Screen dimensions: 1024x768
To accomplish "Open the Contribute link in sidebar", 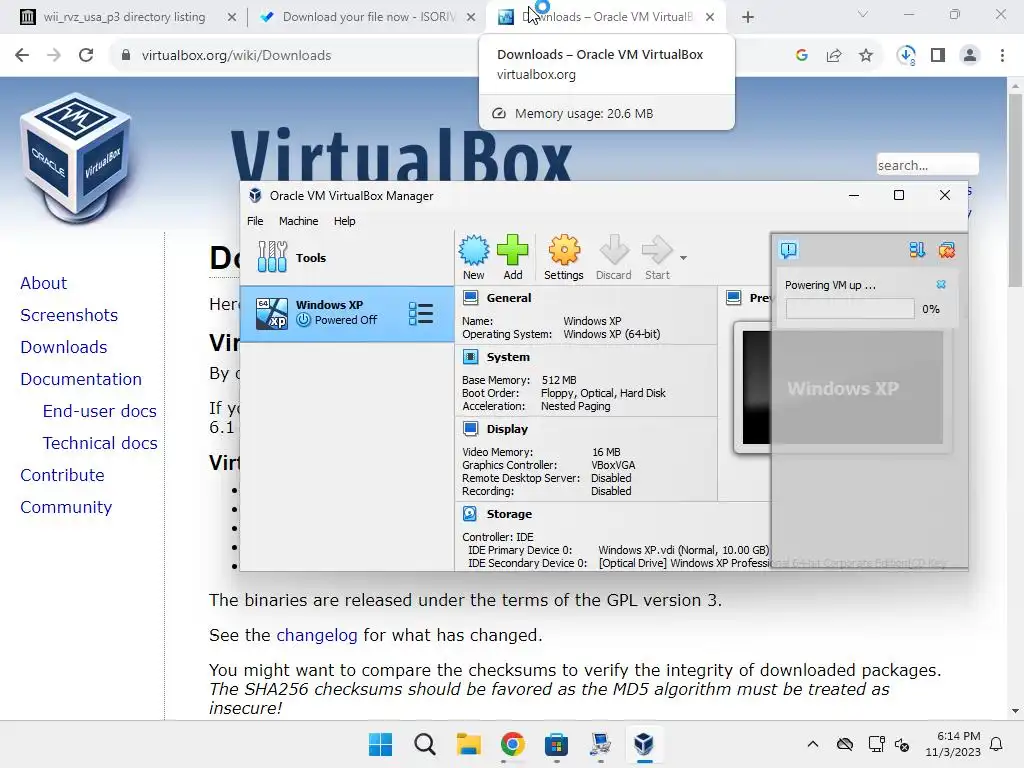I will tap(62, 475).
